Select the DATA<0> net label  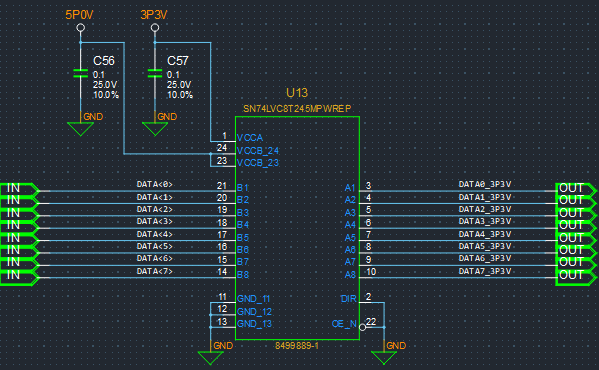155,184
